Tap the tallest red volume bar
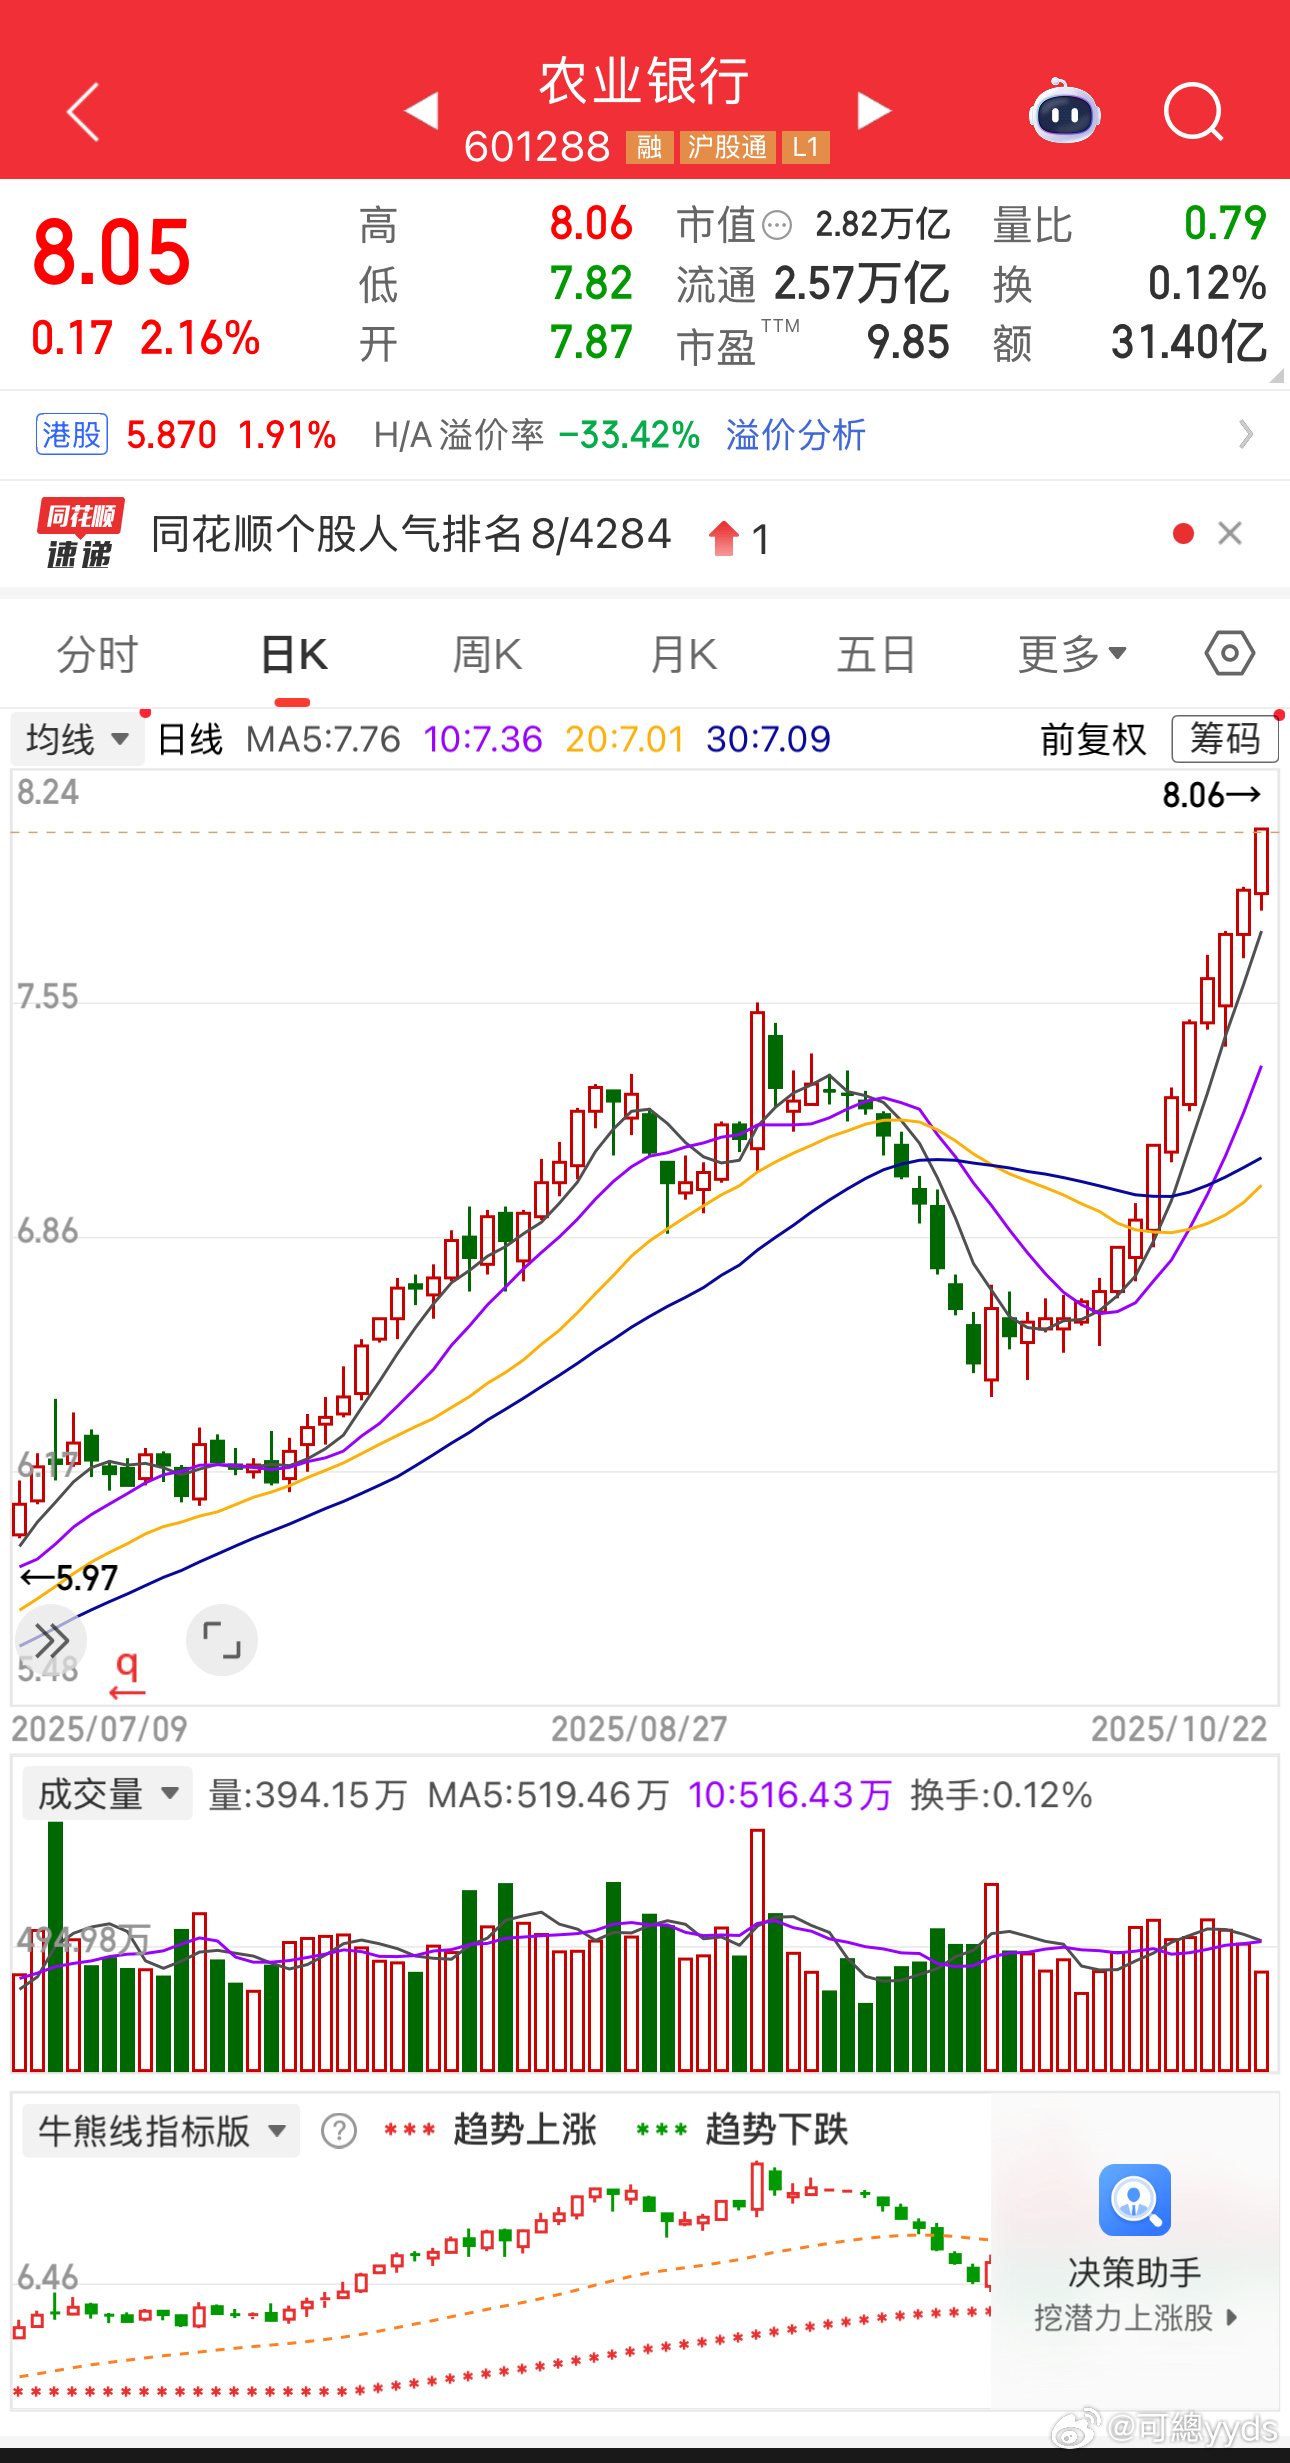 [757, 1949]
